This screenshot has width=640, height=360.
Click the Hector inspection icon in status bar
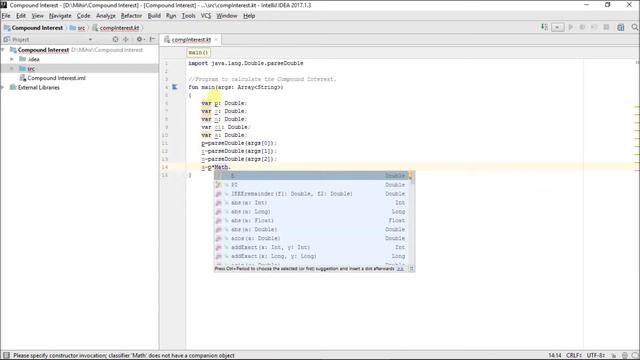tap(624, 356)
